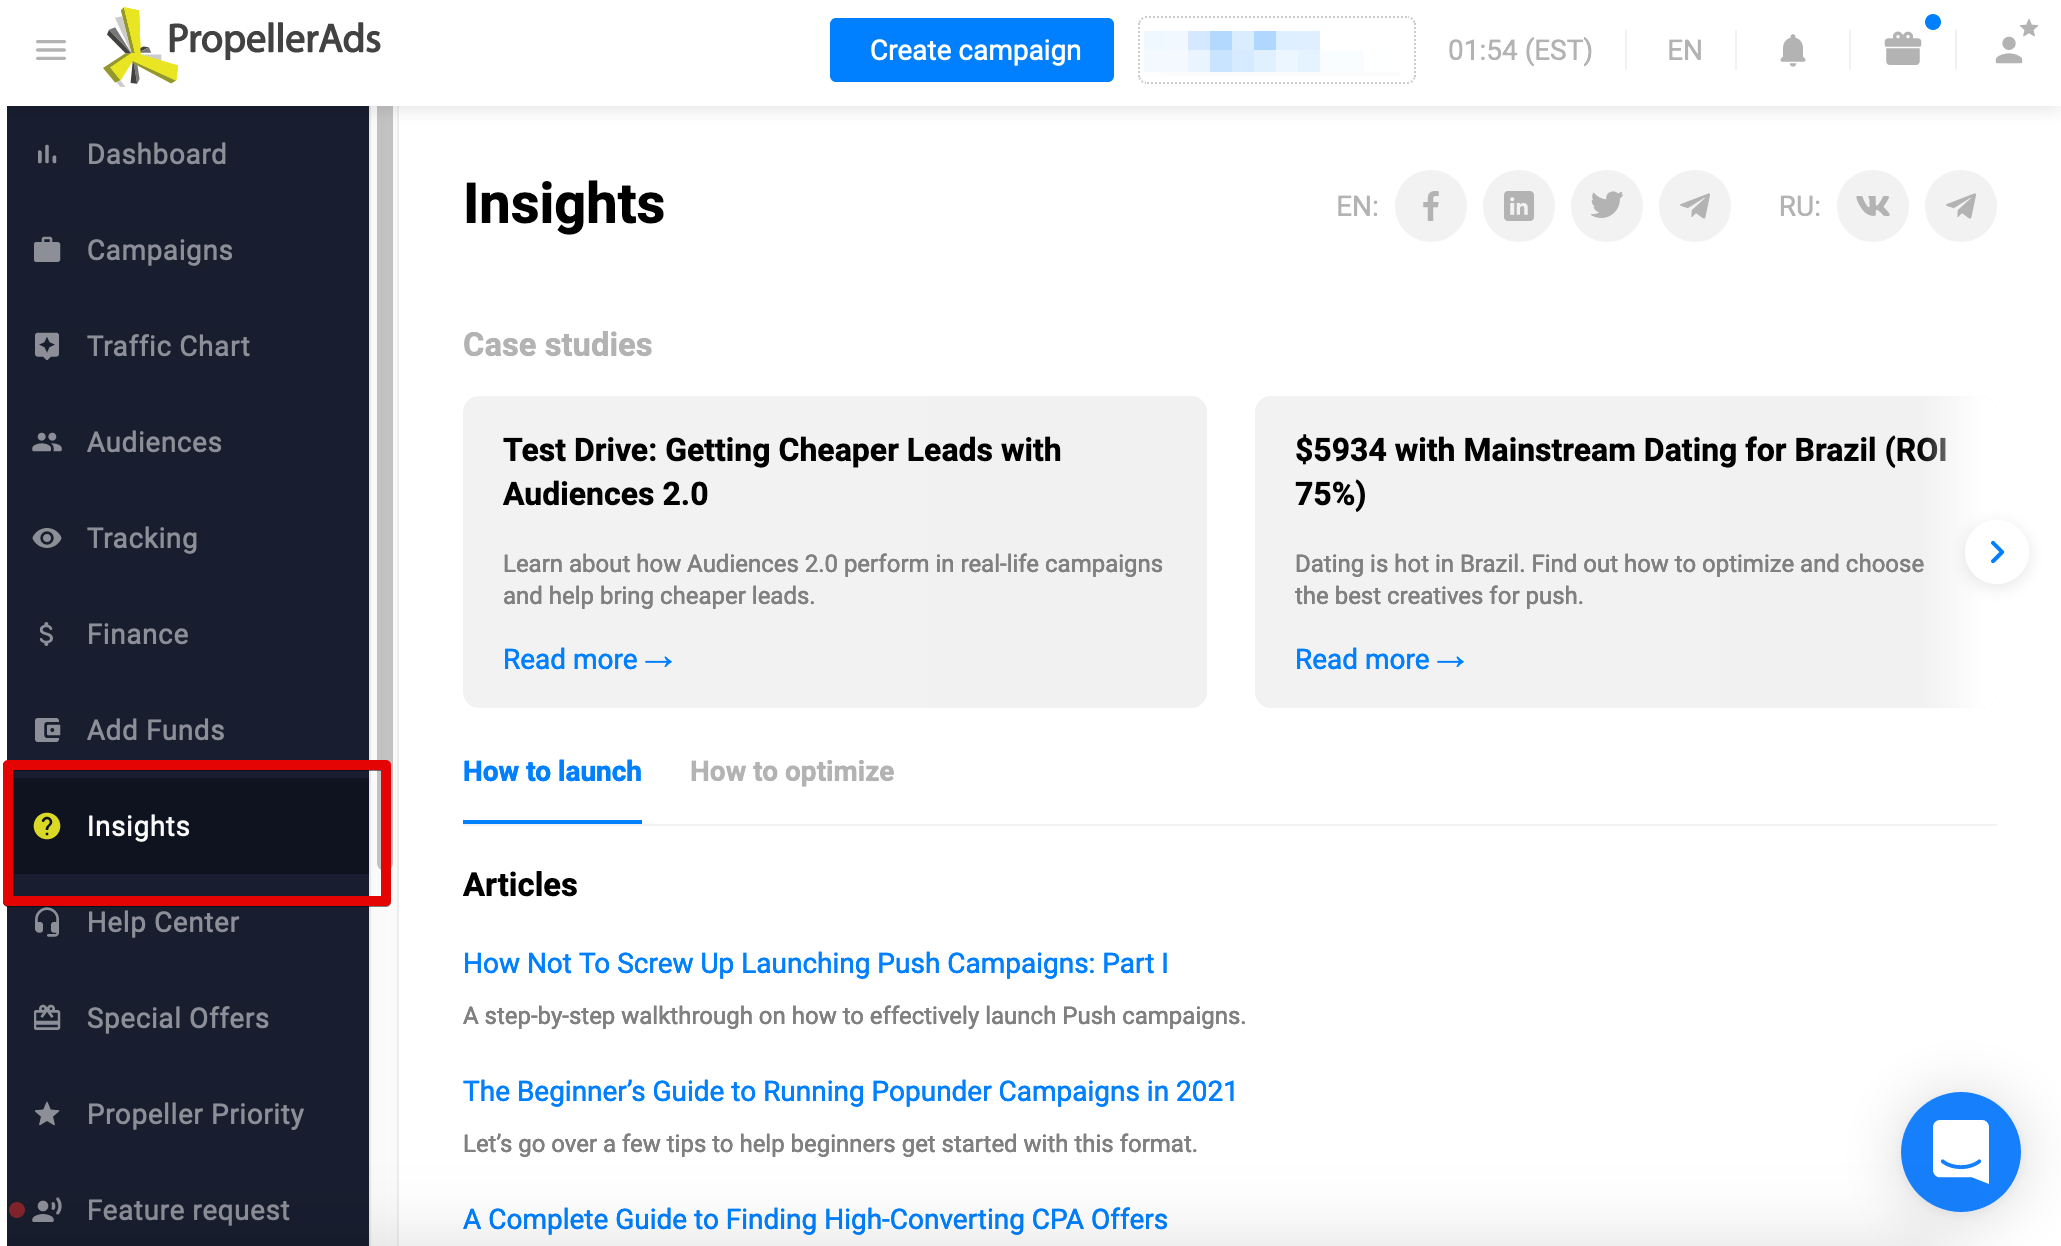2061x1246 pixels.
Task: Open Tracking in the sidebar
Action: pos(188,538)
